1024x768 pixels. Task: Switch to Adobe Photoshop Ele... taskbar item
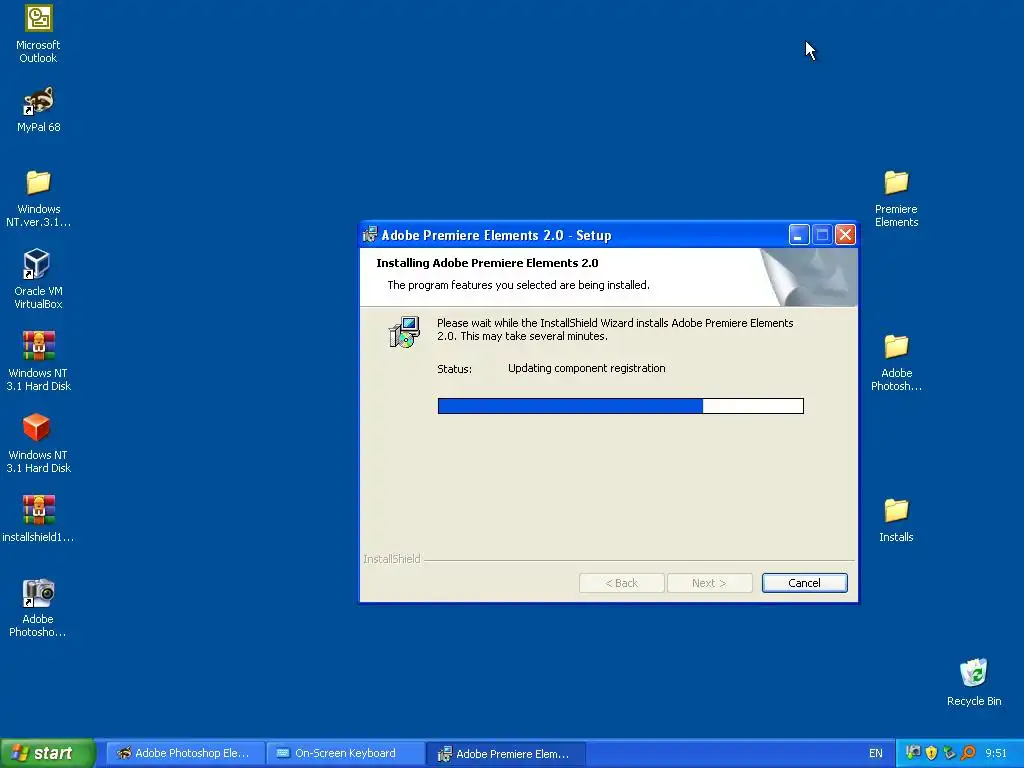[x=185, y=753]
